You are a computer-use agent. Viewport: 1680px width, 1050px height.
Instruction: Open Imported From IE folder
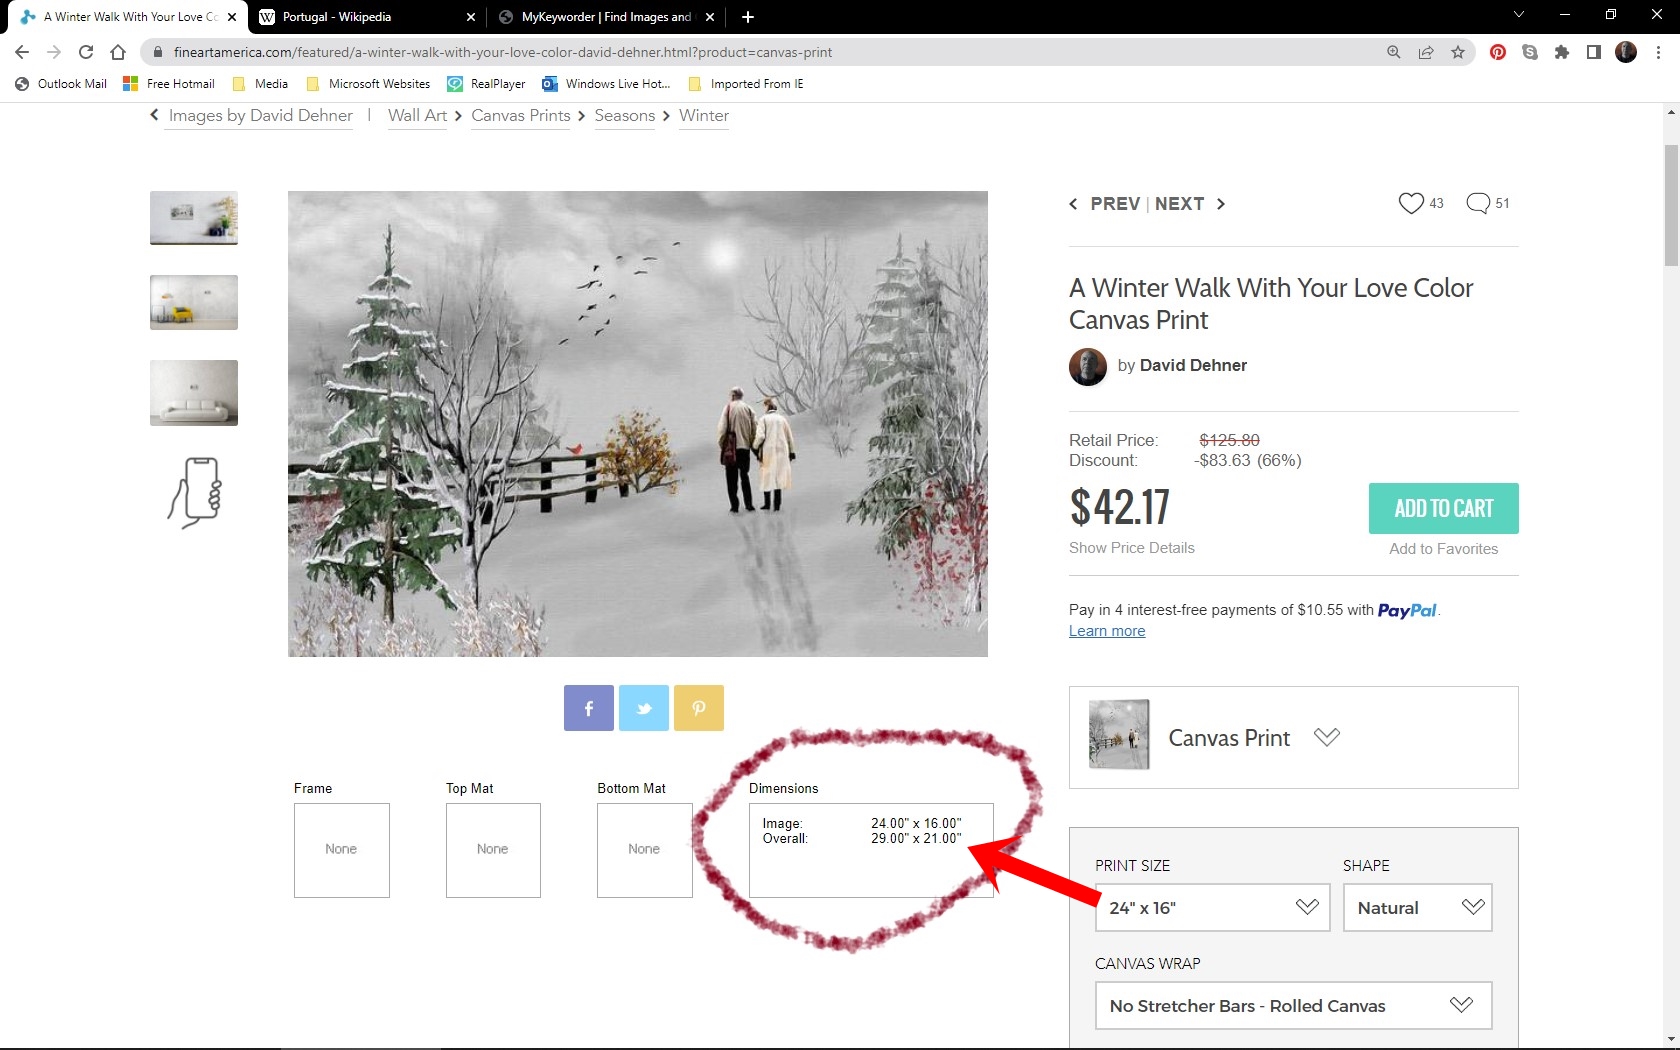pos(746,84)
